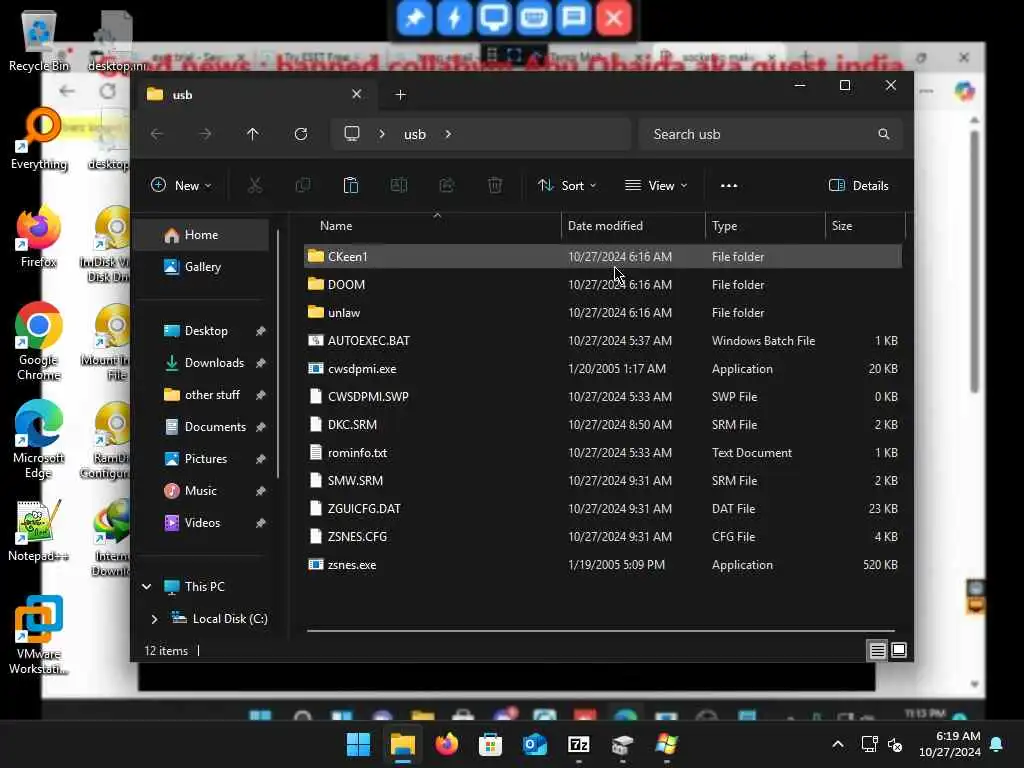Select the Everything desktop shortcut

(x=39, y=140)
